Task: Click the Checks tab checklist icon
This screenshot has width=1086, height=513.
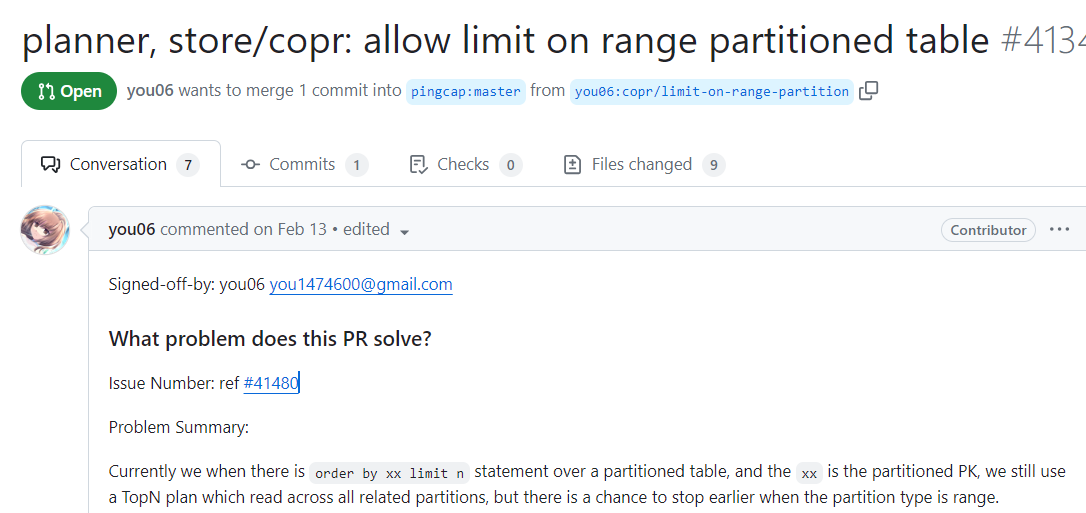Action: tap(419, 165)
